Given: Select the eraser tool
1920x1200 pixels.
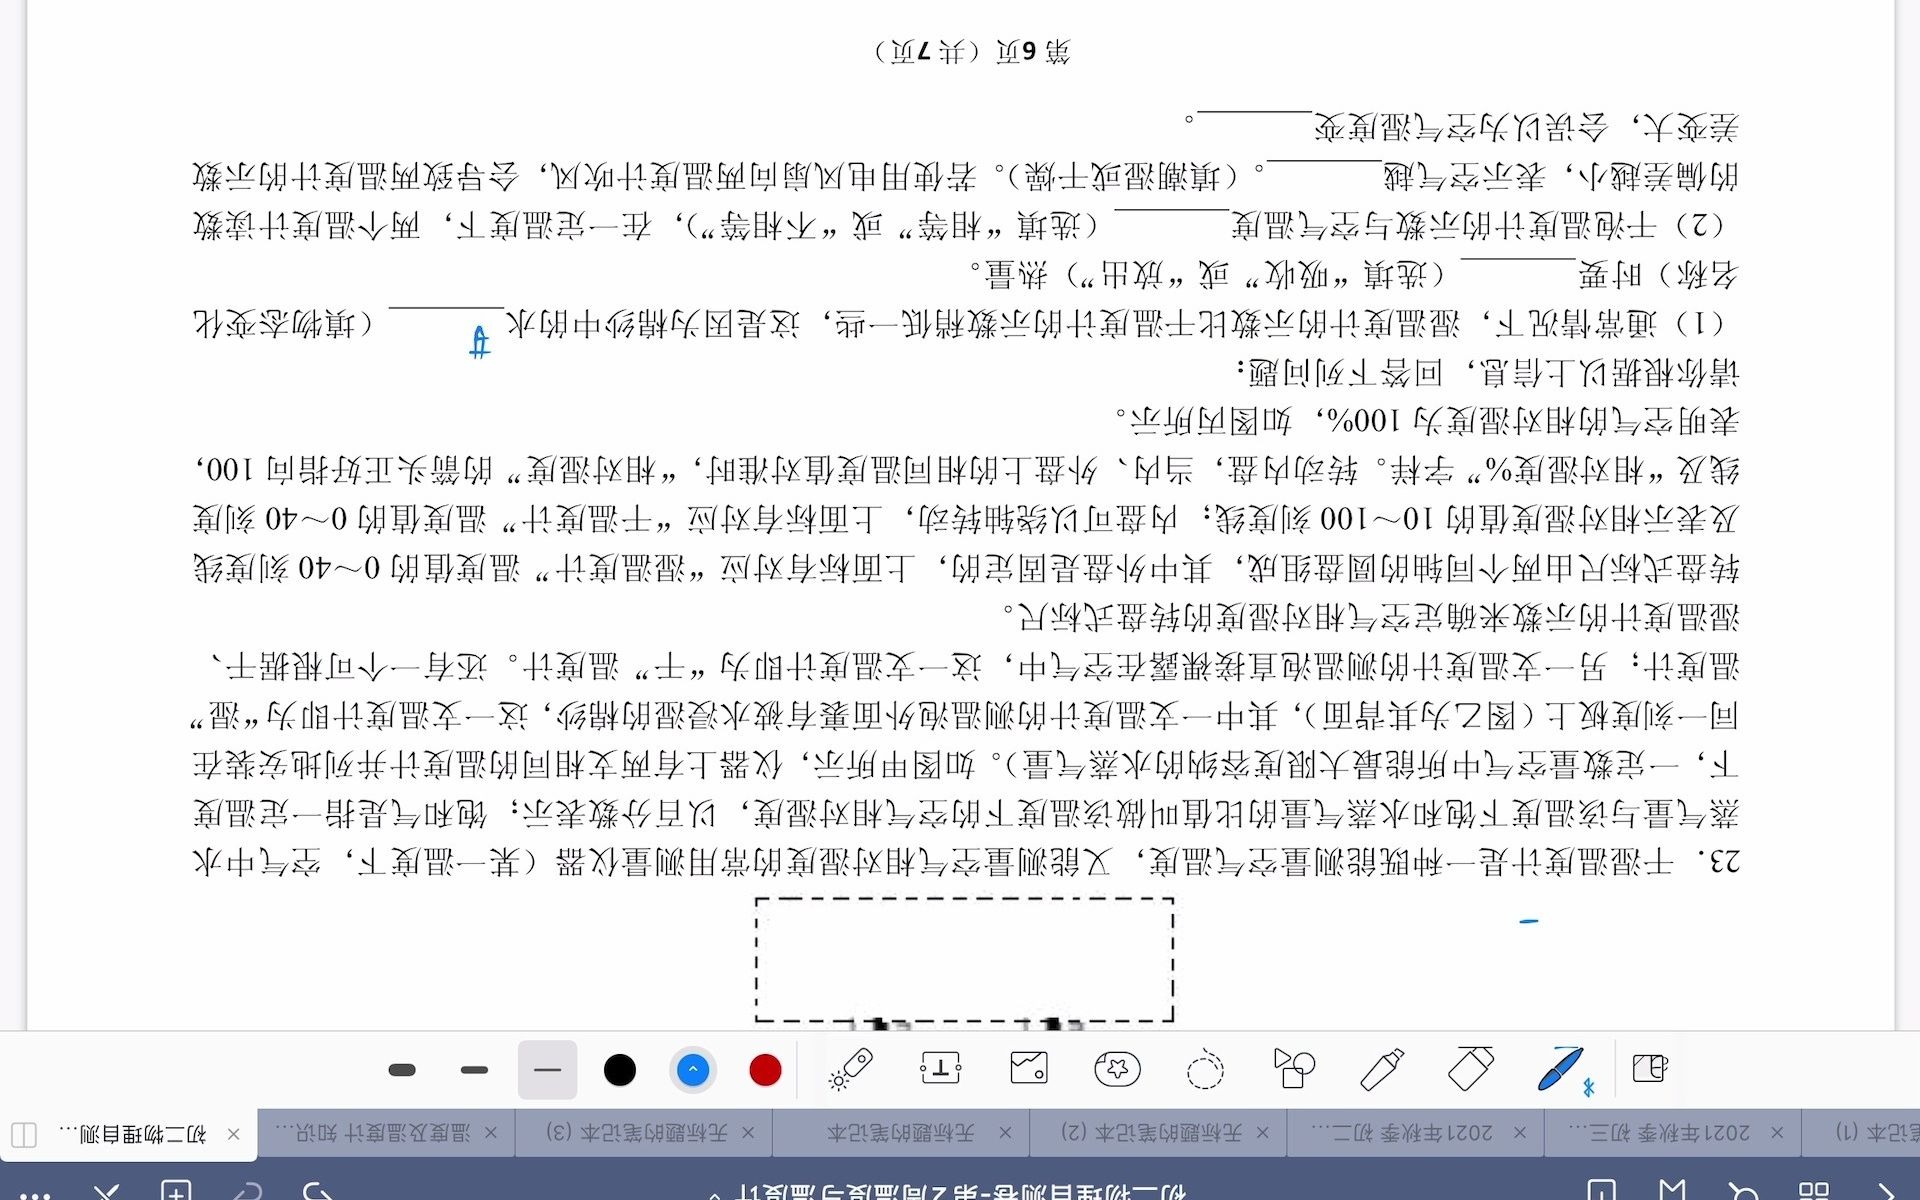Looking at the screenshot, I should point(1471,1069).
